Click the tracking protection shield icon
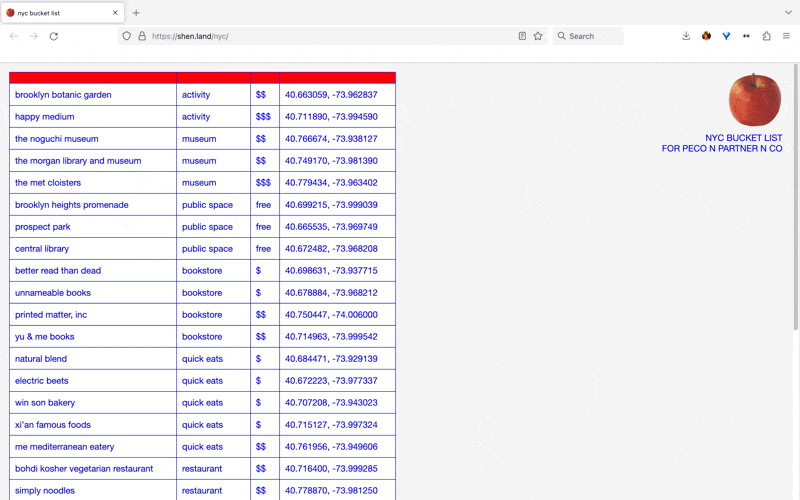The image size is (800, 500). 126,36
